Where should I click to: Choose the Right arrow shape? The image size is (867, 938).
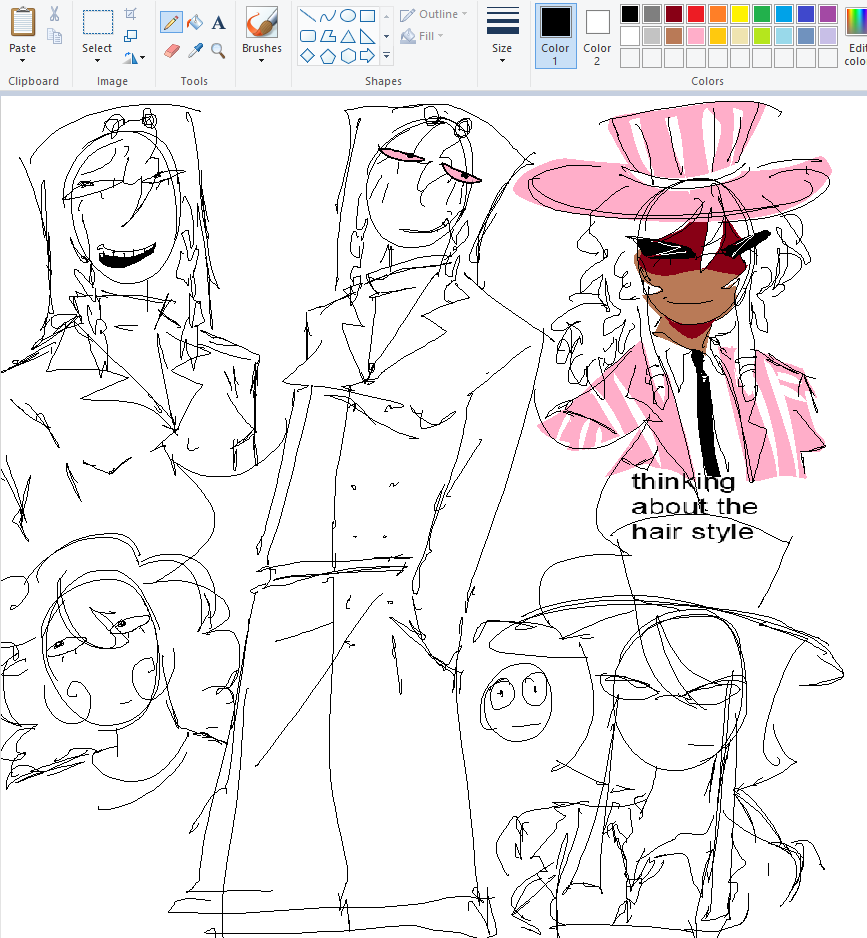pyautogui.click(x=367, y=56)
